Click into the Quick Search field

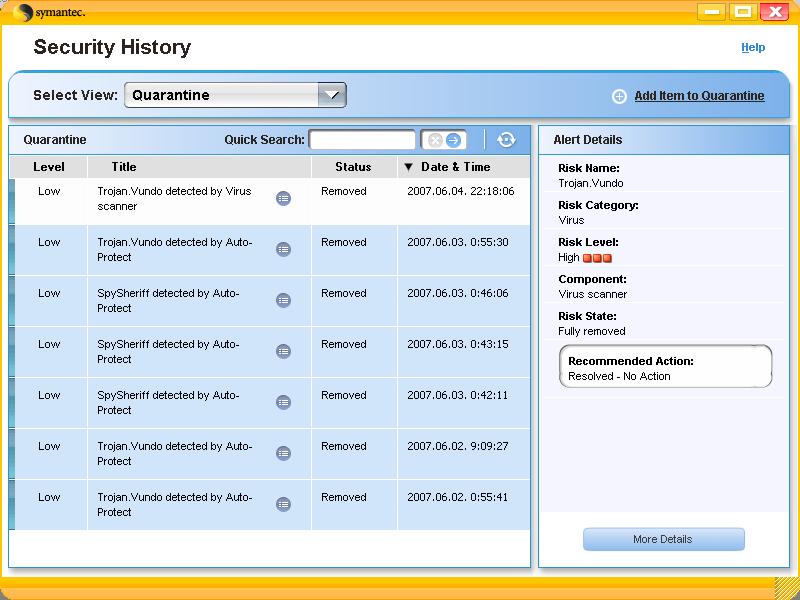click(362, 140)
